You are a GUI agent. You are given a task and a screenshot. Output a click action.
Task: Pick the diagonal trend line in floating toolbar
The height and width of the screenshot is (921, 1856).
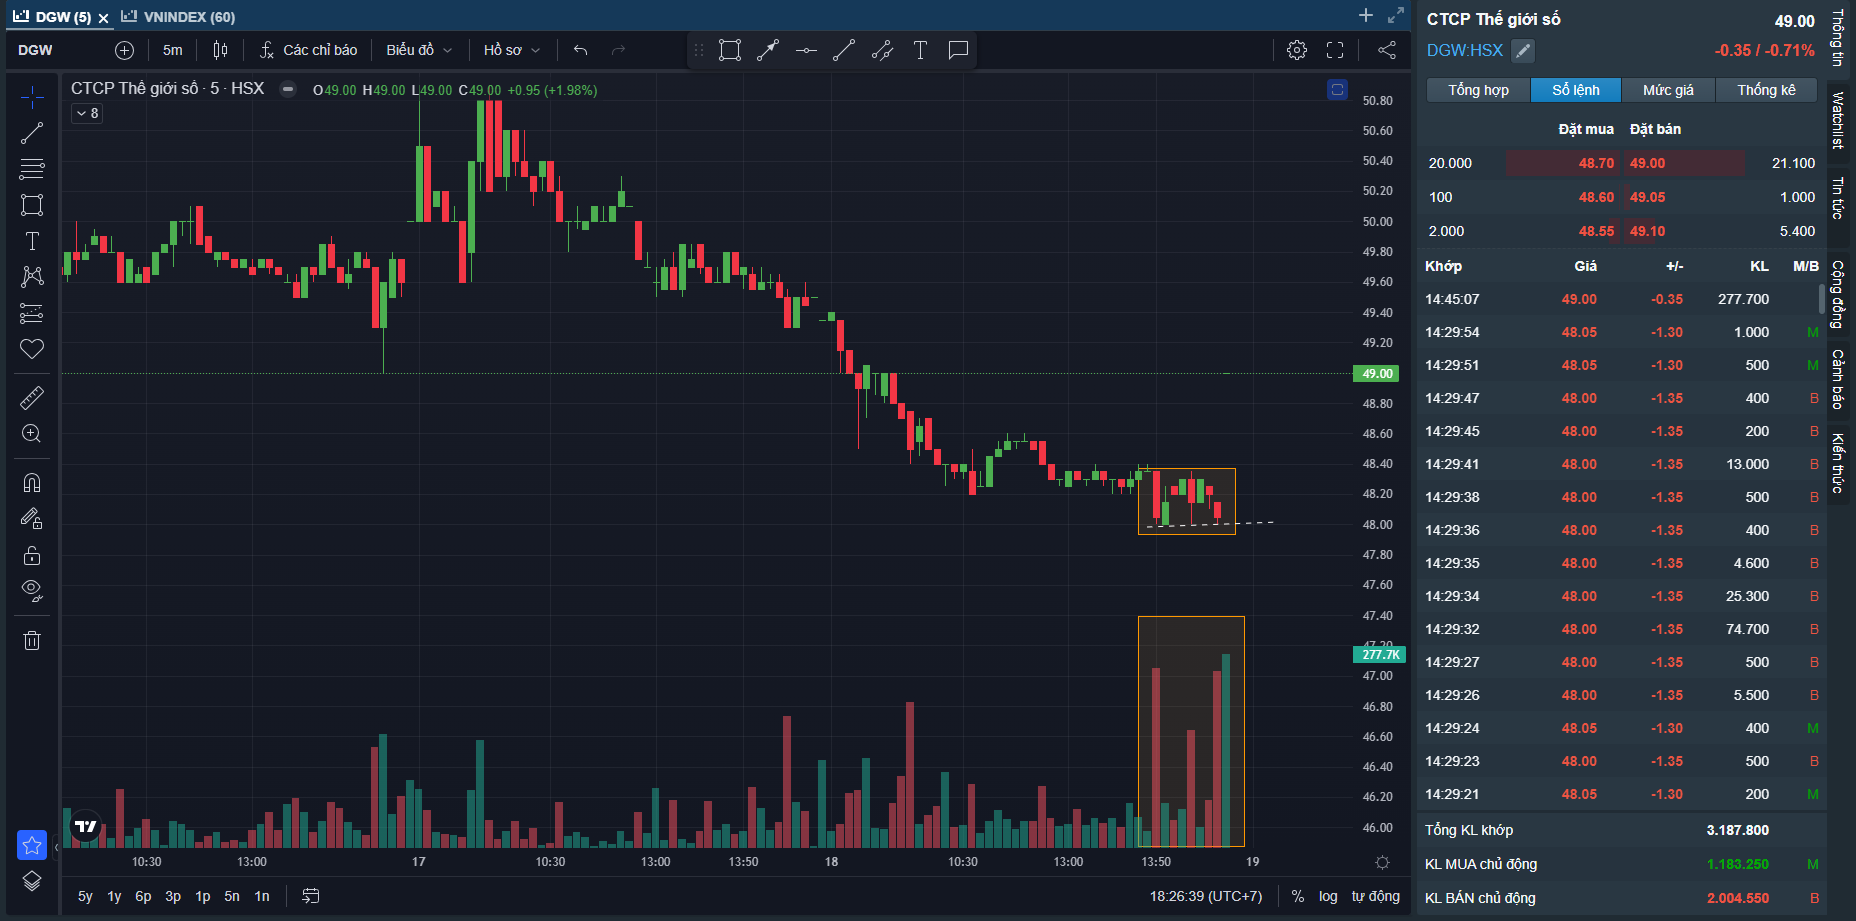[x=844, y=50]
